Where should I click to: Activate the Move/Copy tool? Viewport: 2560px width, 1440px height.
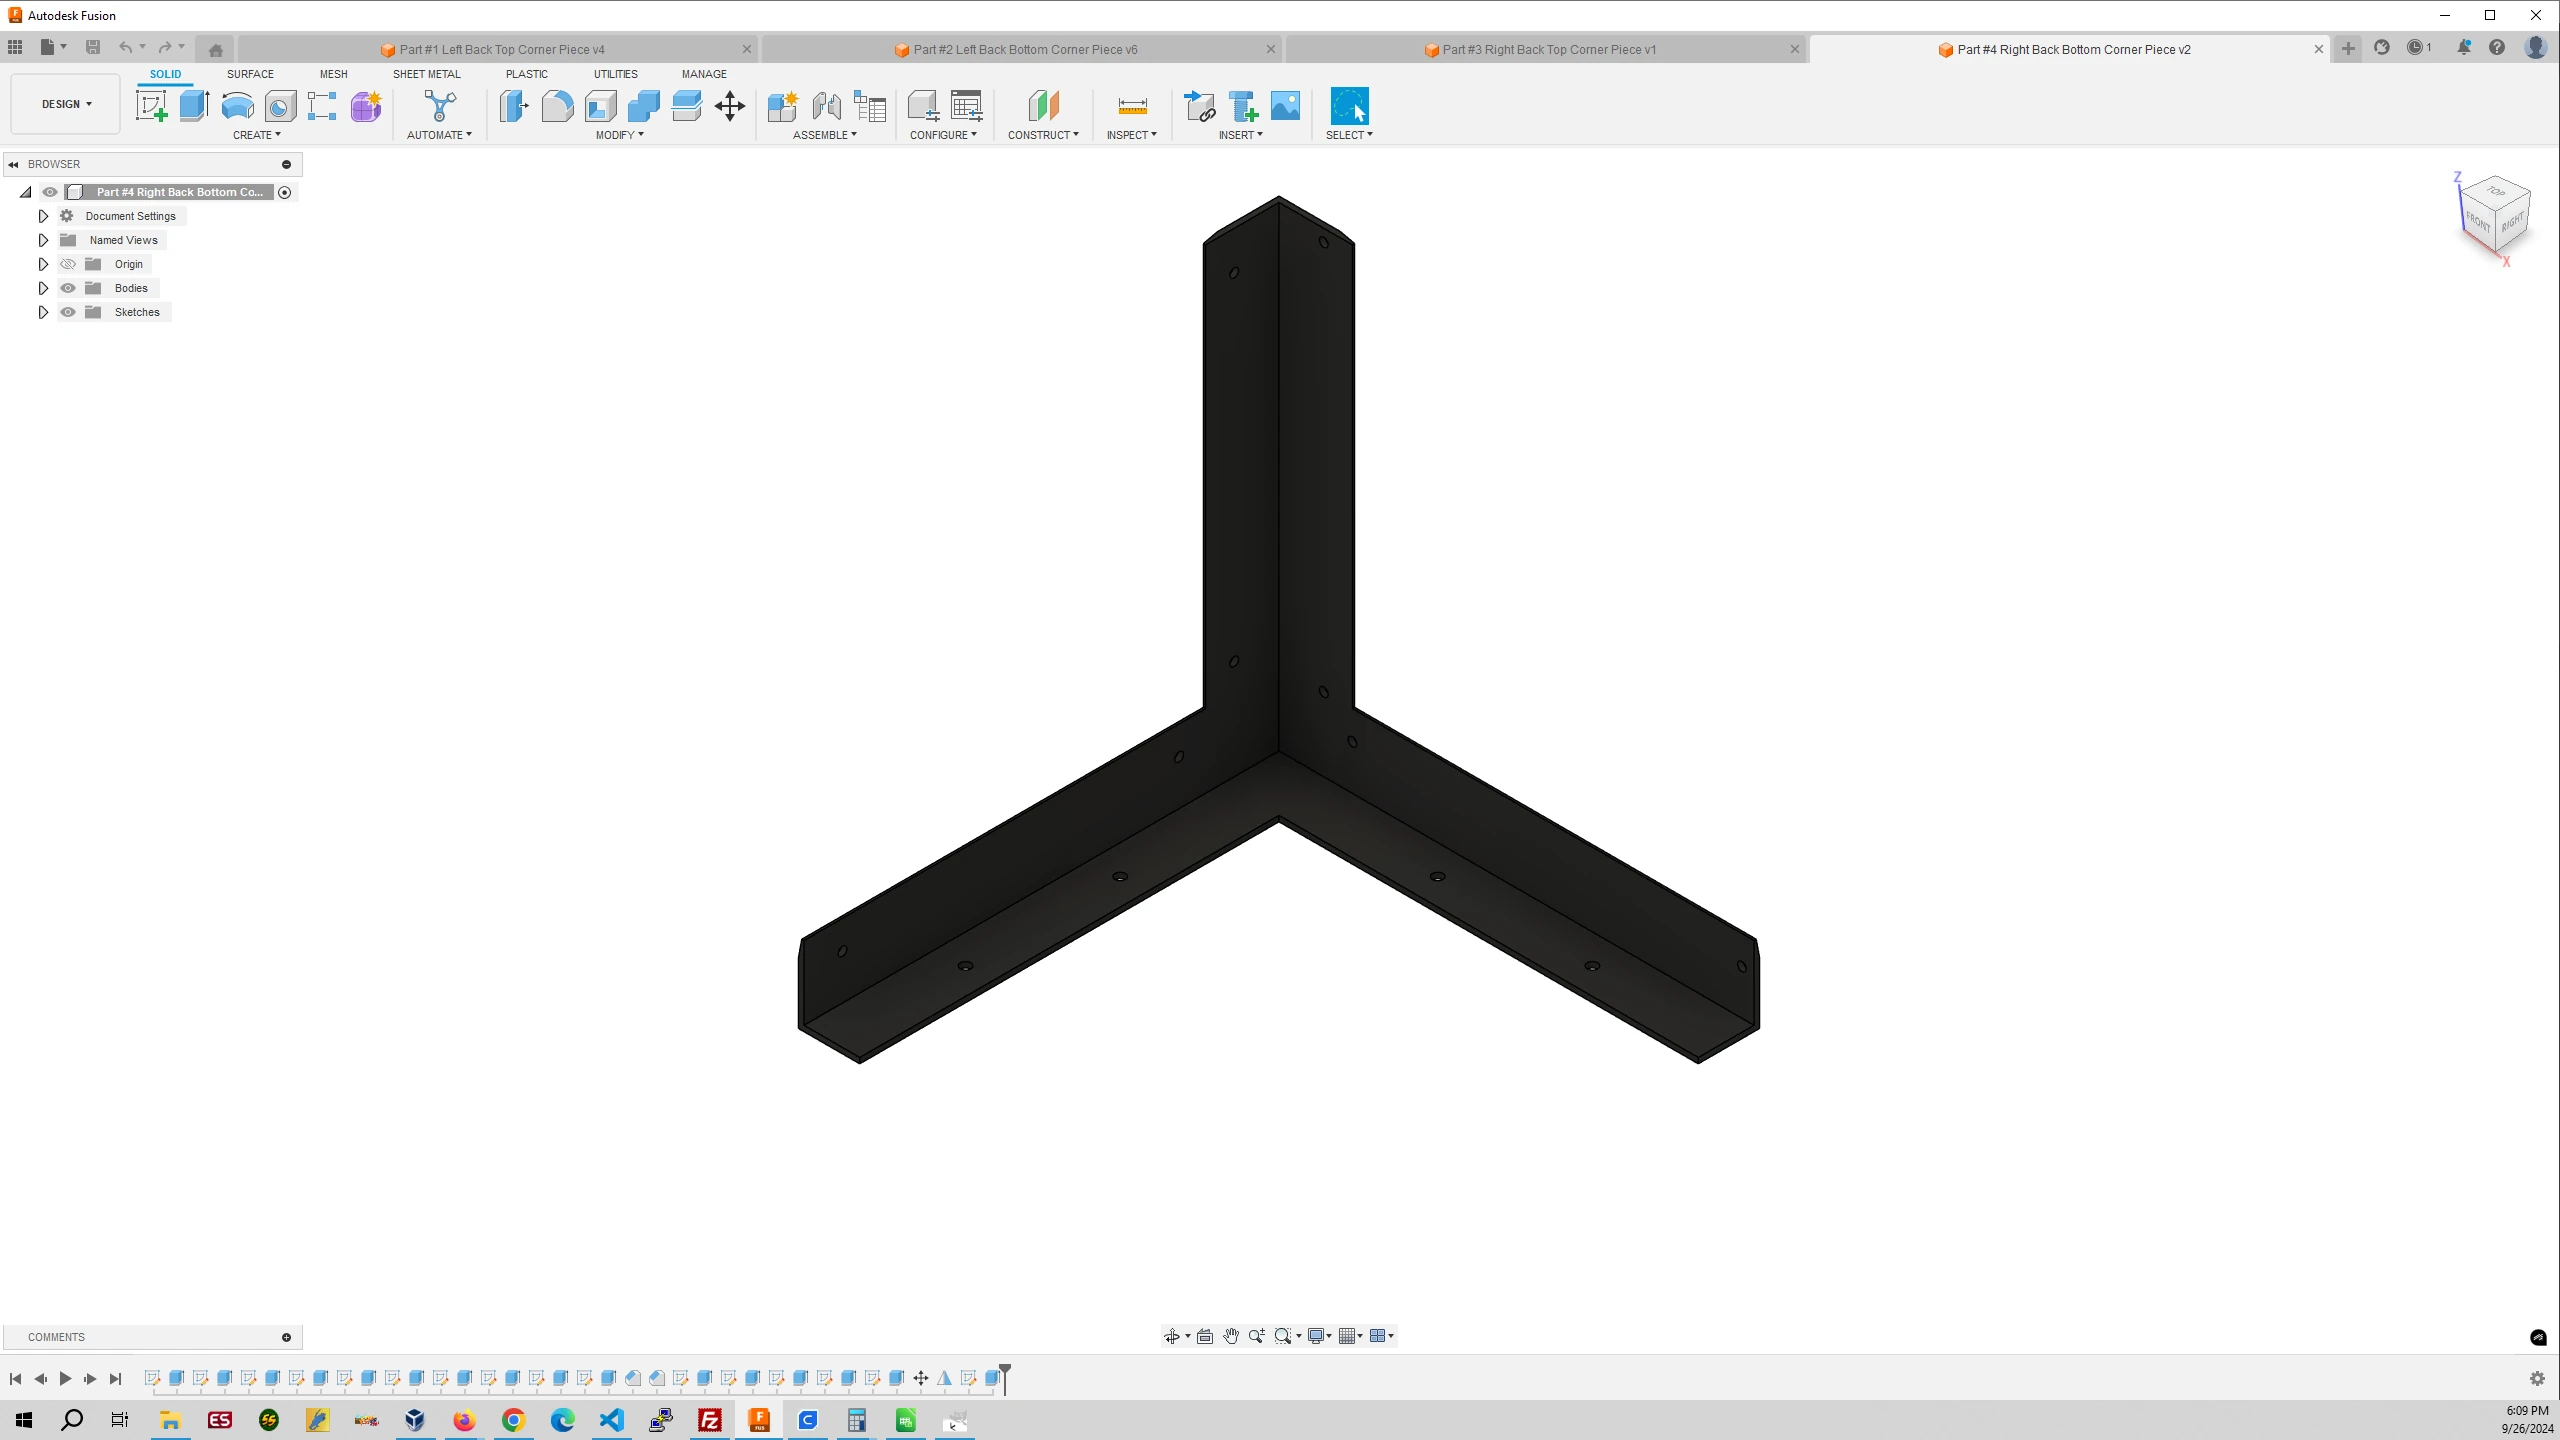click(730, 106)
